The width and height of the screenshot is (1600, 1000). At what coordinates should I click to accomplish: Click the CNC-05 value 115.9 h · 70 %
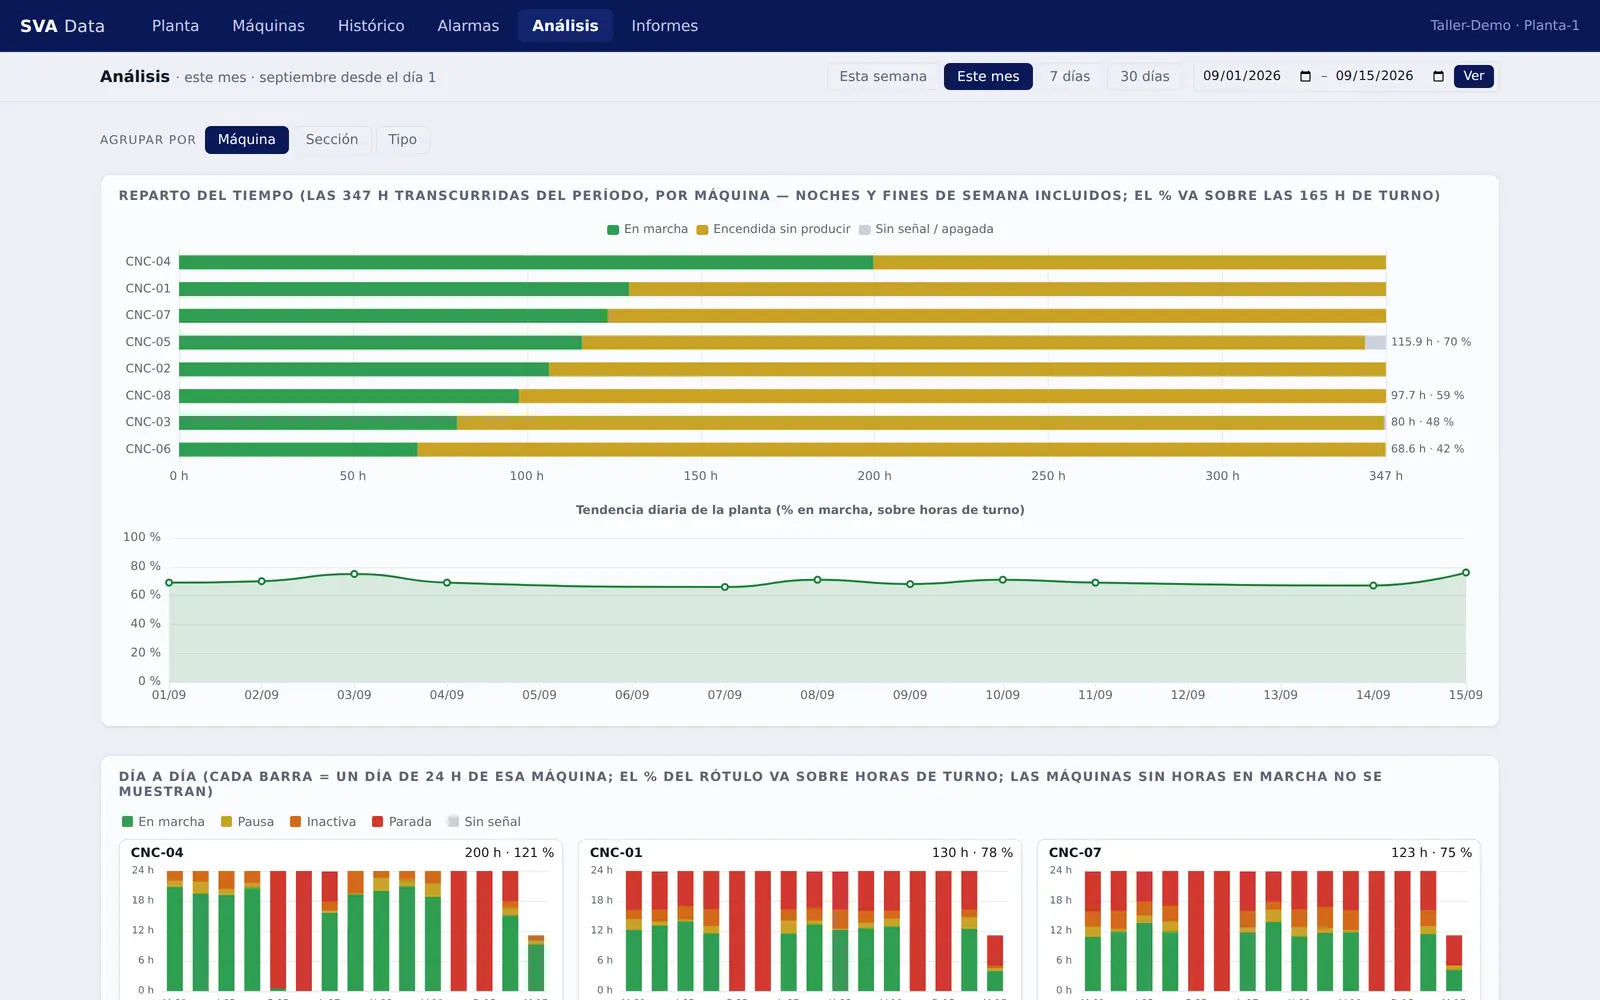(x=1431, y=342)
